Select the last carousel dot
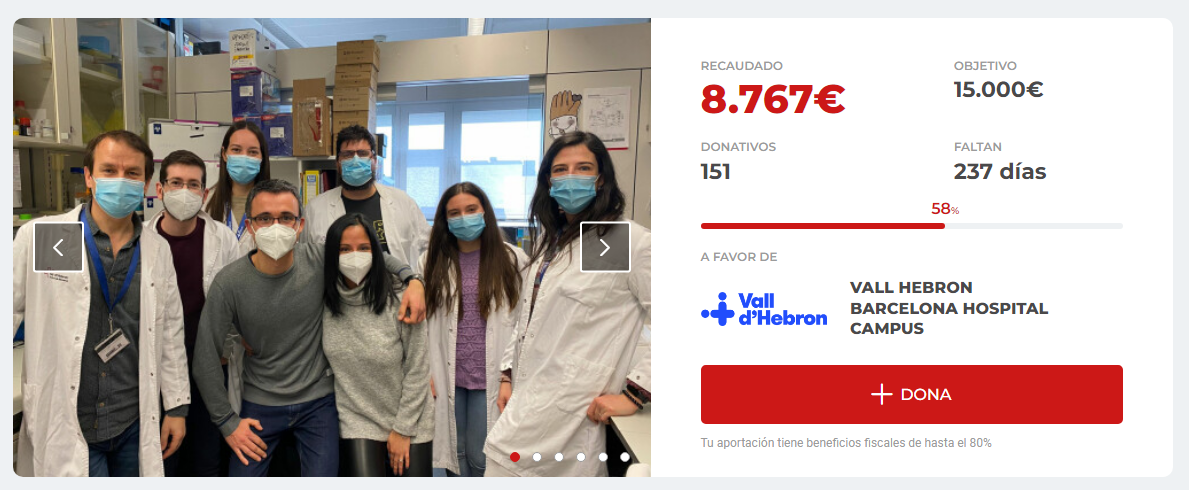 click(x=625, y=457)
